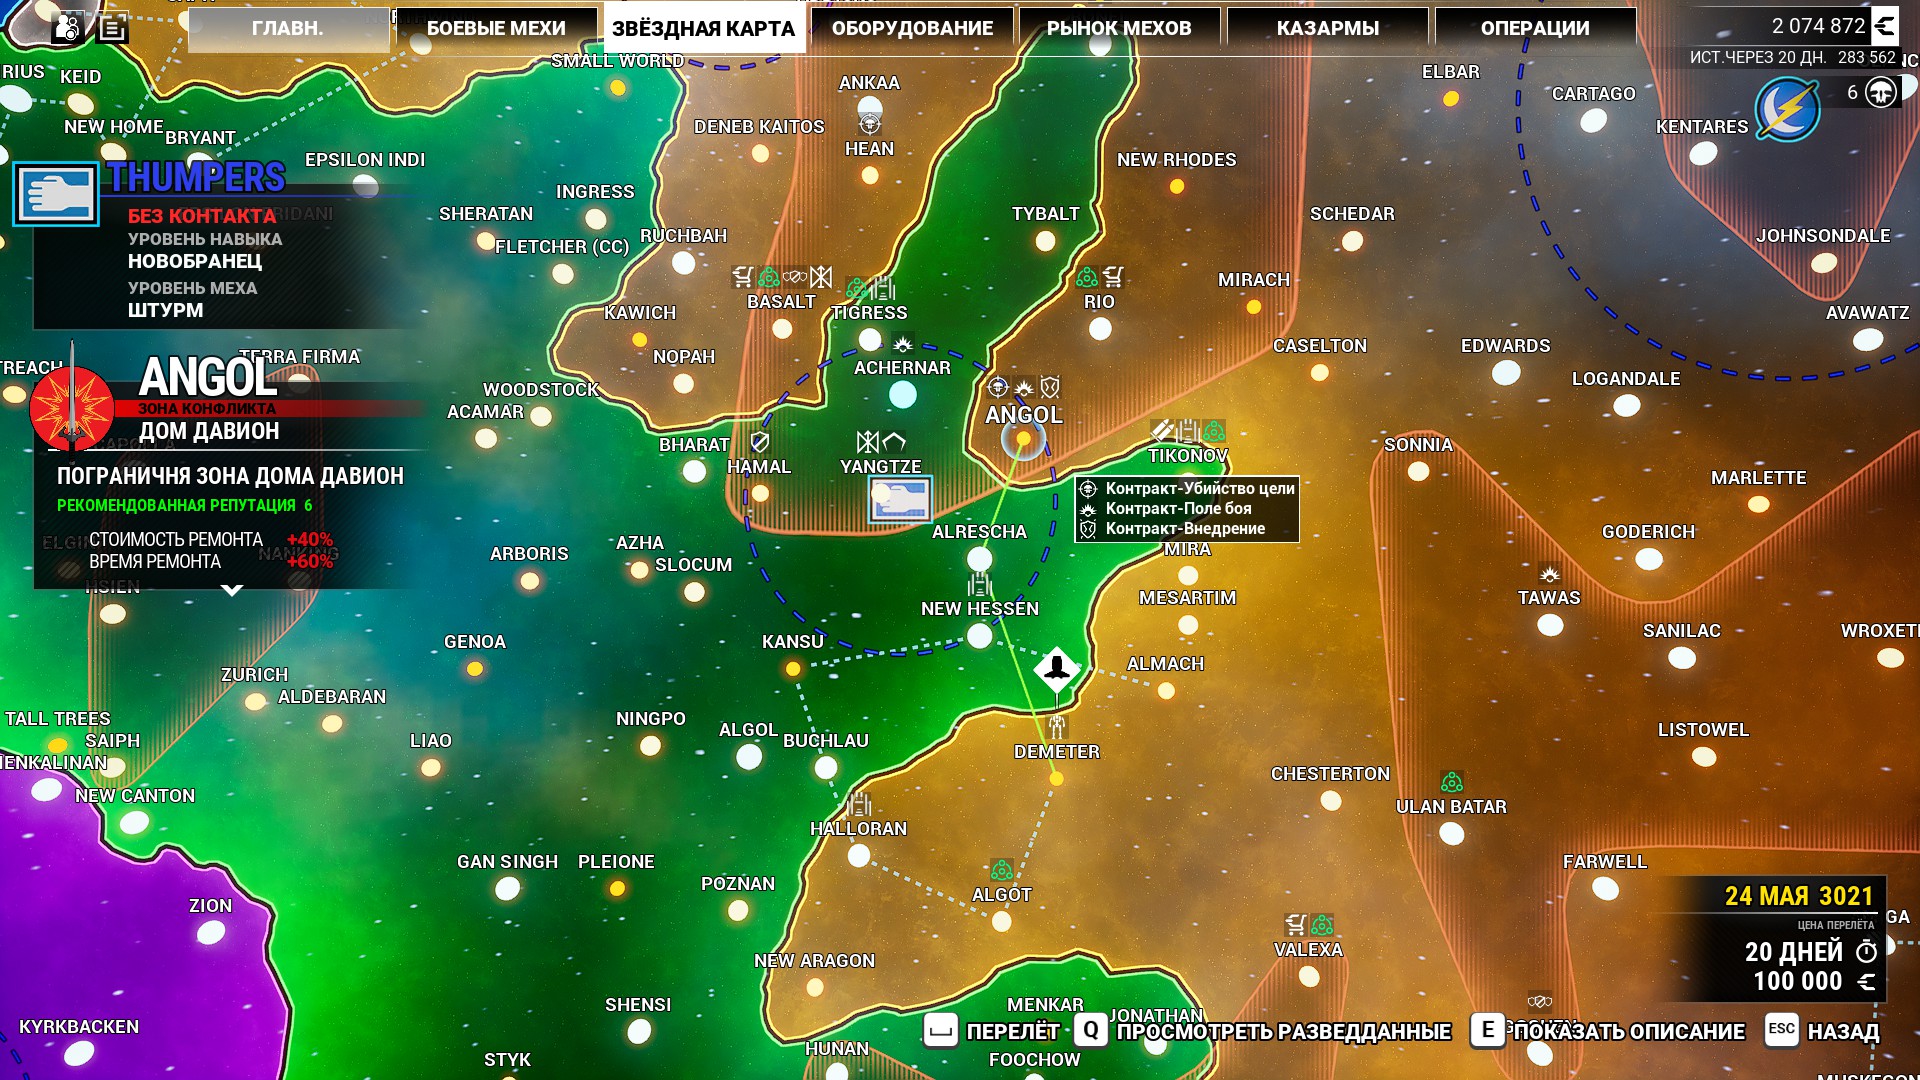Click the Thumpers thumbnail near Yangtze
Image resolution: width=1920 pixels, height=1080 pixels.
pyautogui.click(x=900, y=499)
